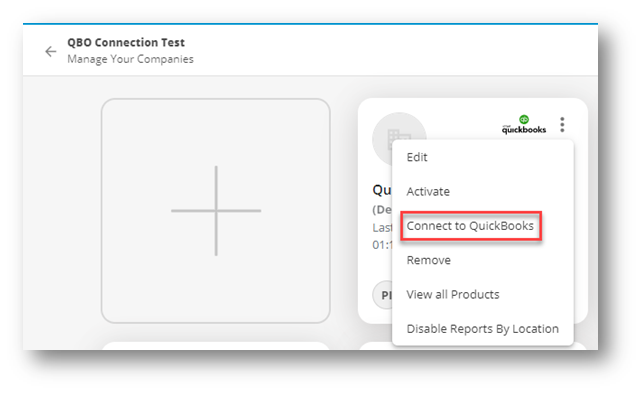This screenshot has height=393, width=641.
Task: Click the partially visible card below add-company card
Action: click(216, 346)
